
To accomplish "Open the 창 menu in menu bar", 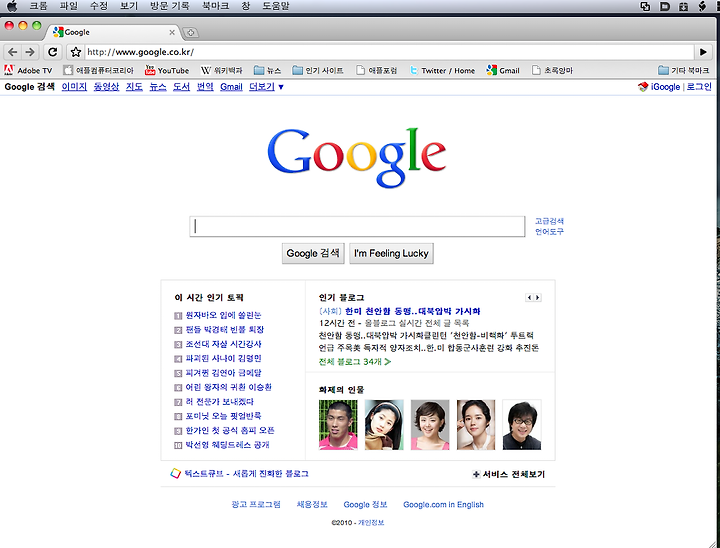I will pyautogui.click(x=246, y=6).
